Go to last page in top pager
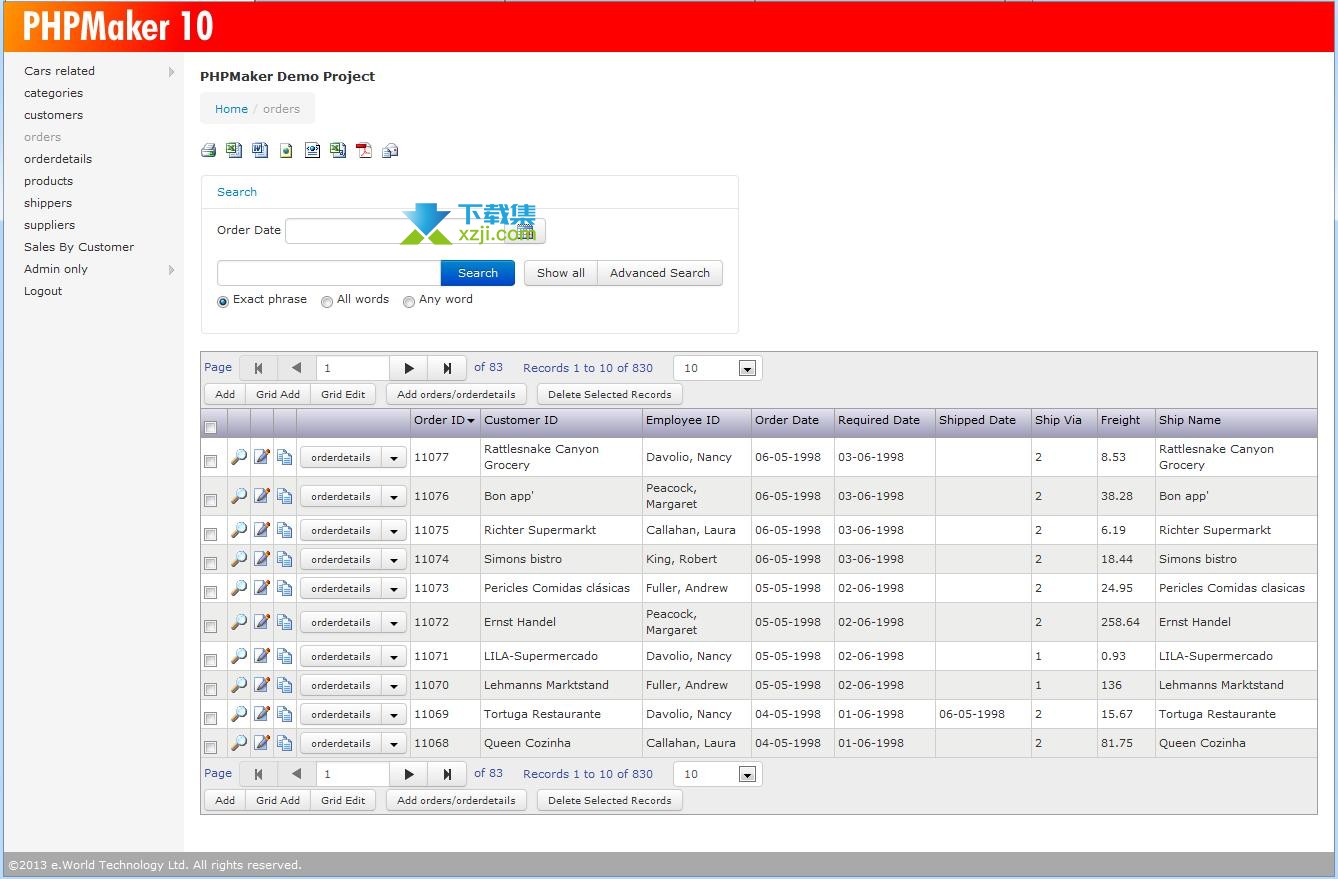This screenshot has width=1338, height=879. coord(447,368)
